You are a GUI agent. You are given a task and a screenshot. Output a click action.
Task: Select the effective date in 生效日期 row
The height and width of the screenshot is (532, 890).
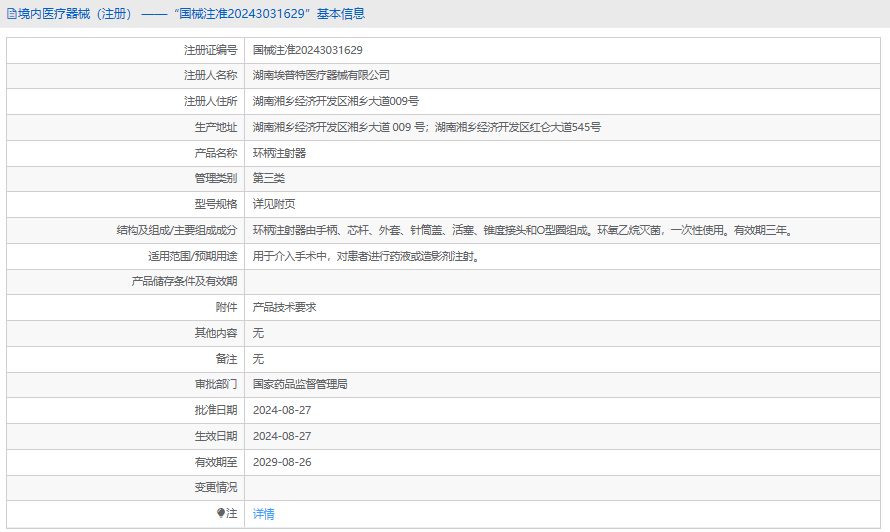click(282, 437)
